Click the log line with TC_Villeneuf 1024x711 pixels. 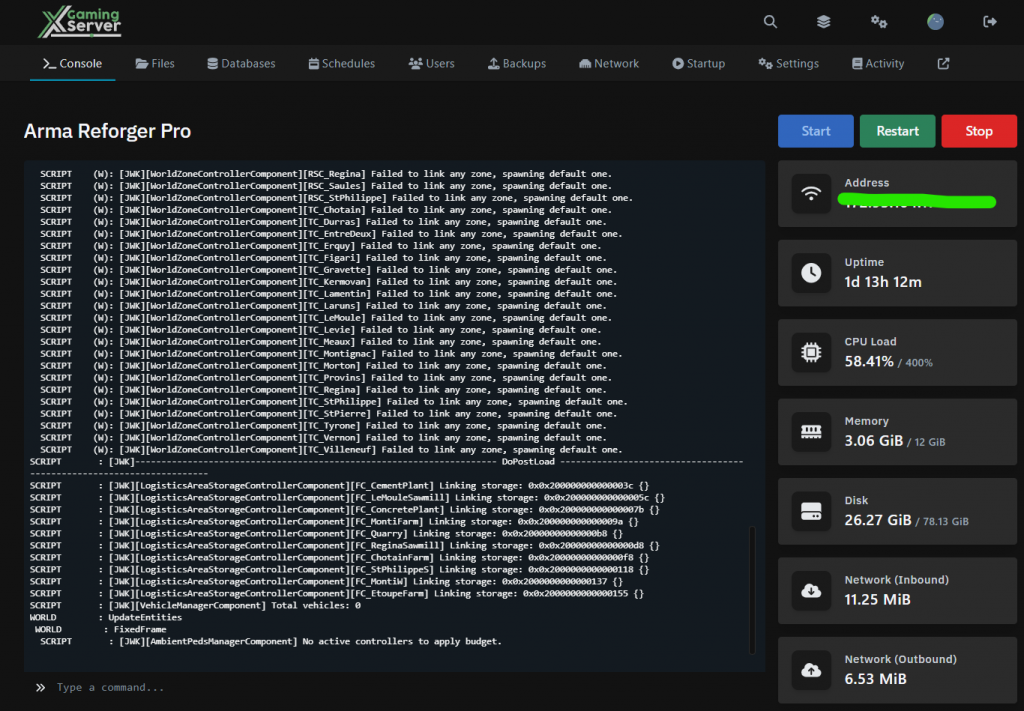point(331,449)
